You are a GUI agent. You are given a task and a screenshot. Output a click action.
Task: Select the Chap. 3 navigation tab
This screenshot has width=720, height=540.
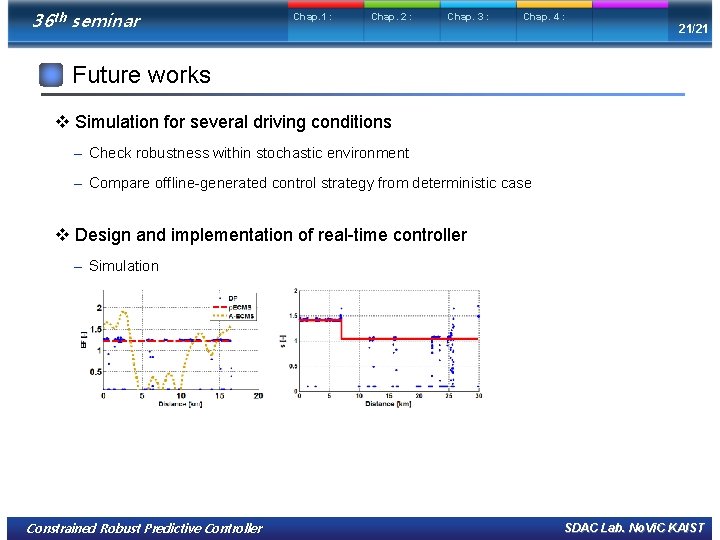[x=478, y=21]
